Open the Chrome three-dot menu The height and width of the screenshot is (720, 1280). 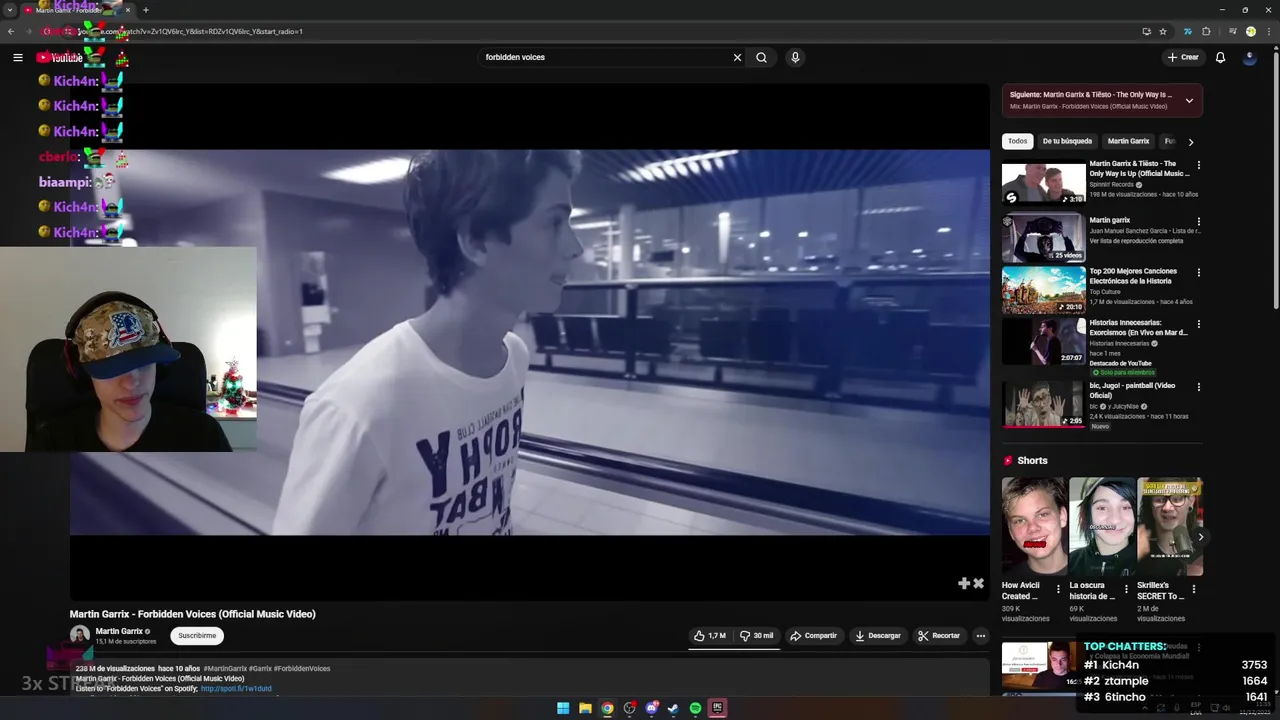[x=1267, y=31]
